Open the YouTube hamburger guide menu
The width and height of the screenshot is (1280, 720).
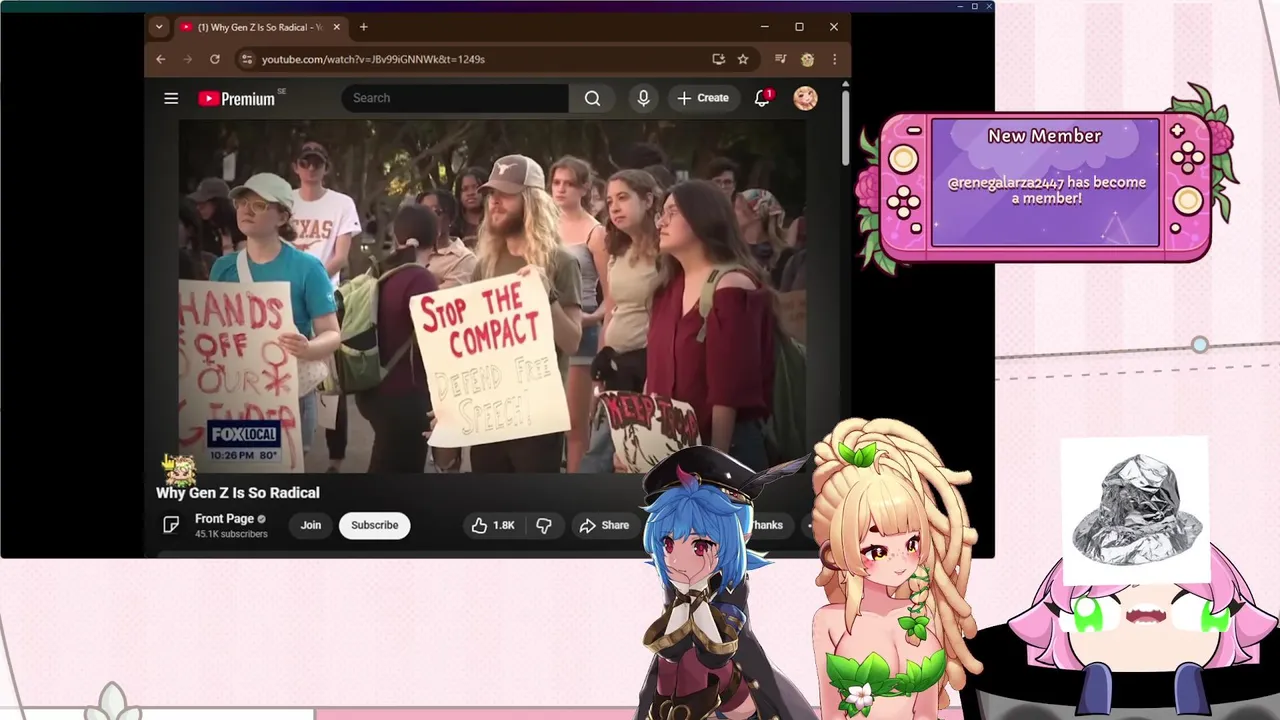tap(171, 98)
